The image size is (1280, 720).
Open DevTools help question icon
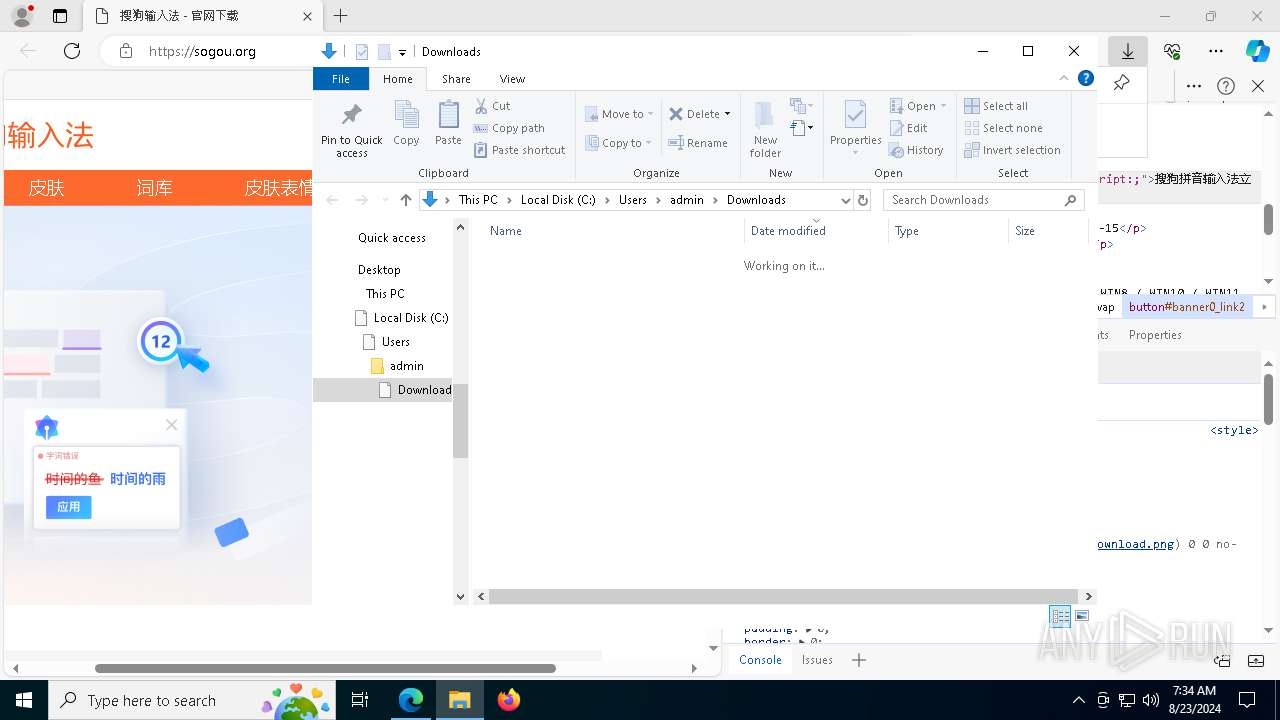pyautogui.click(x=1226, y=86)
